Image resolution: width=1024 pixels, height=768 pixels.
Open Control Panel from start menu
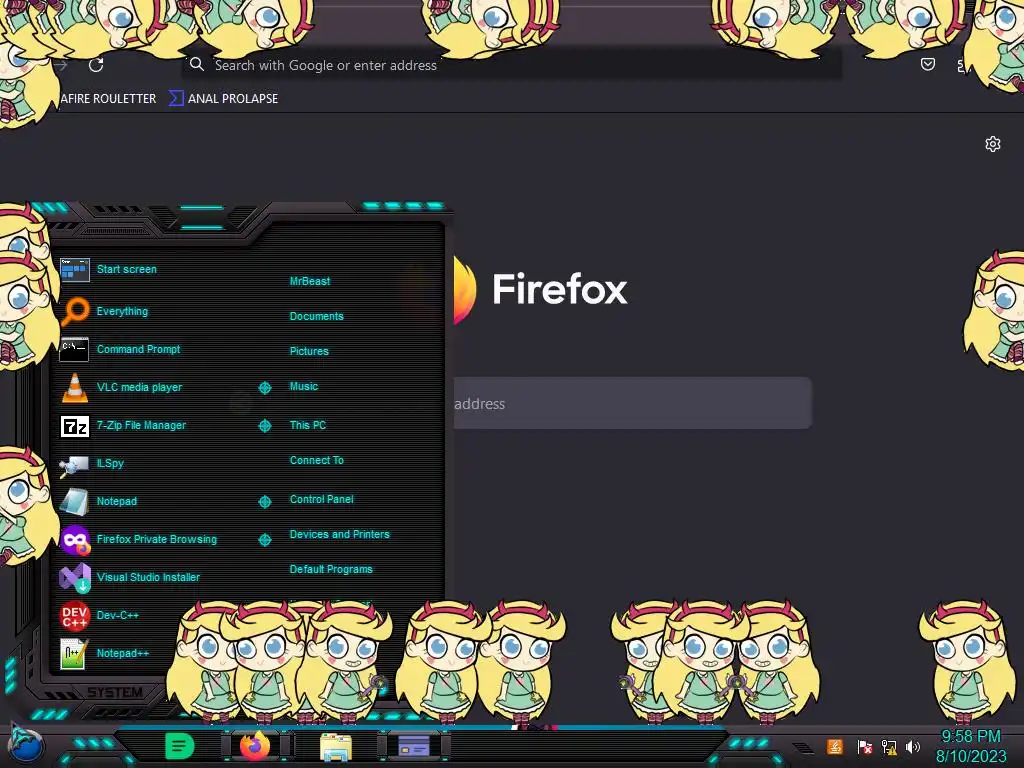(321, 499)
